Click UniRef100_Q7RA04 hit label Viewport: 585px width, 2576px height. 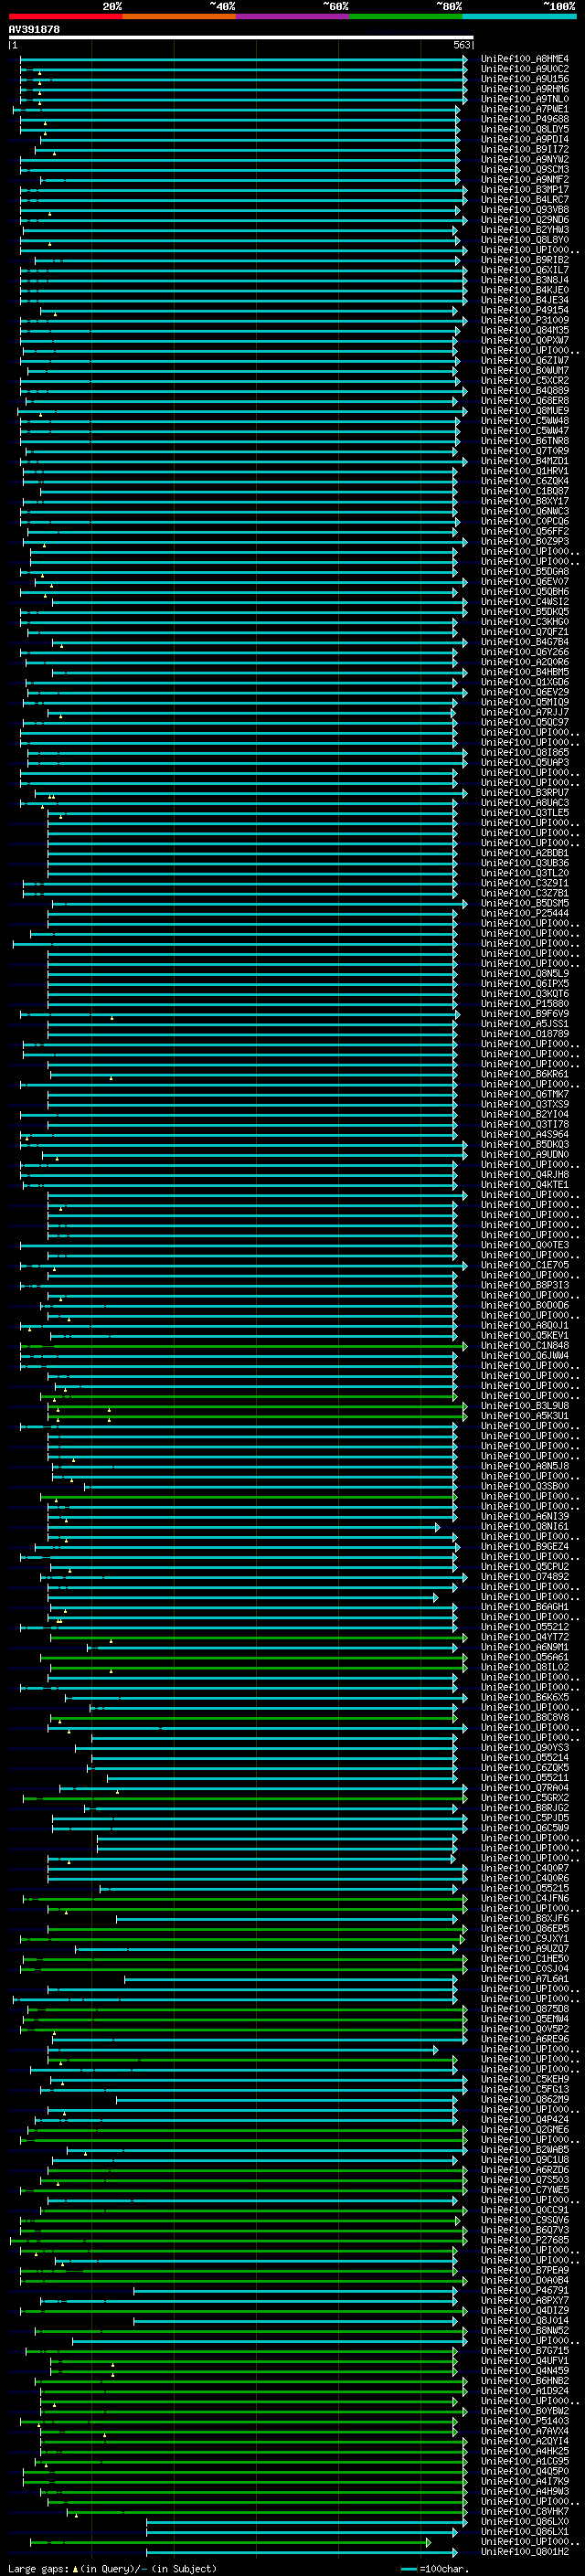(x=525, y=1788)
